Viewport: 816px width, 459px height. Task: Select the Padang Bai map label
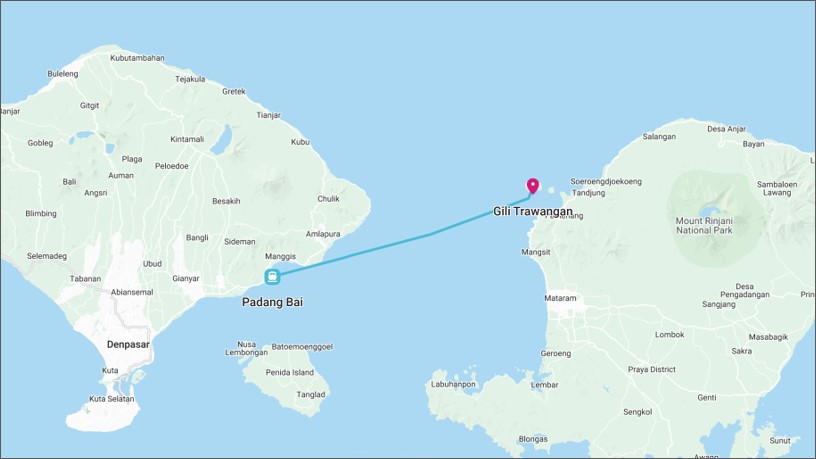pos(272,302)
